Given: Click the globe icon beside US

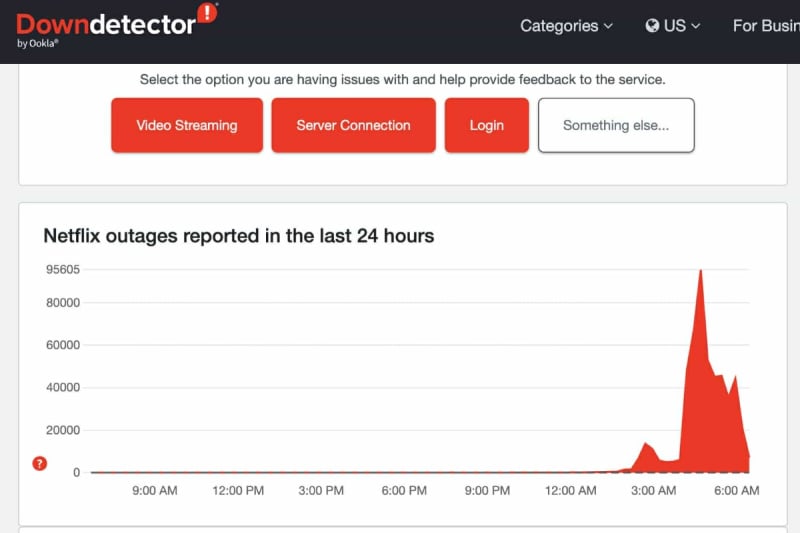Looking at the screenshot, I should pyautogui.click(x=653, y=26).
